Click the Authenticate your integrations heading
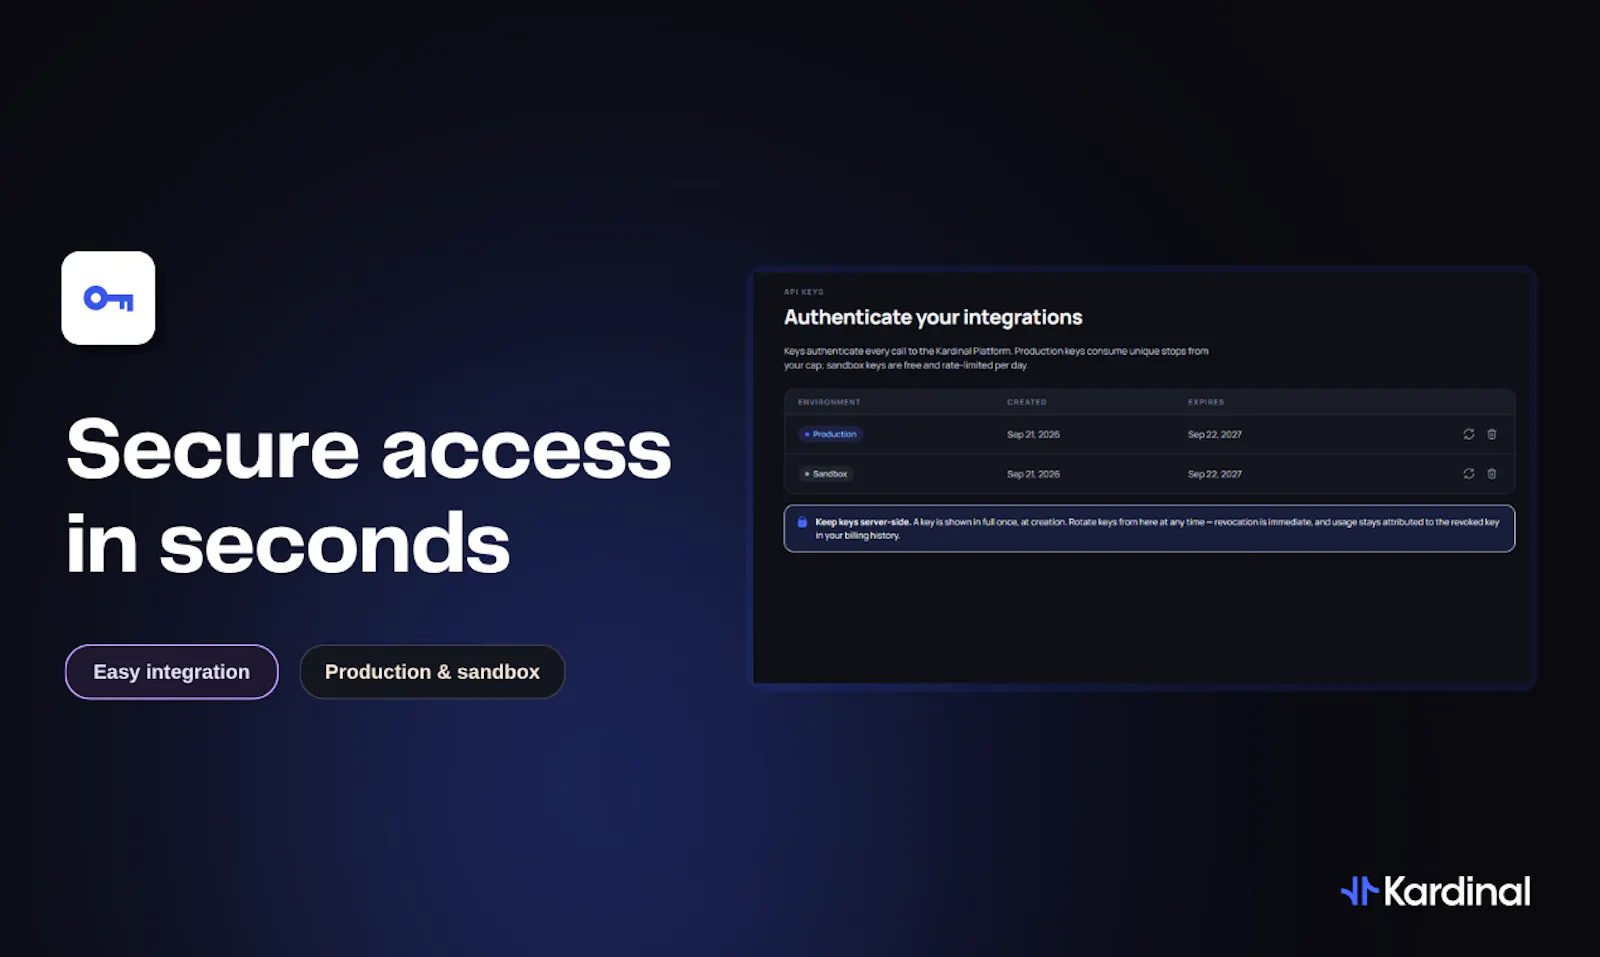This screenshot has height=957, width=1600. (x=933, y=318)
